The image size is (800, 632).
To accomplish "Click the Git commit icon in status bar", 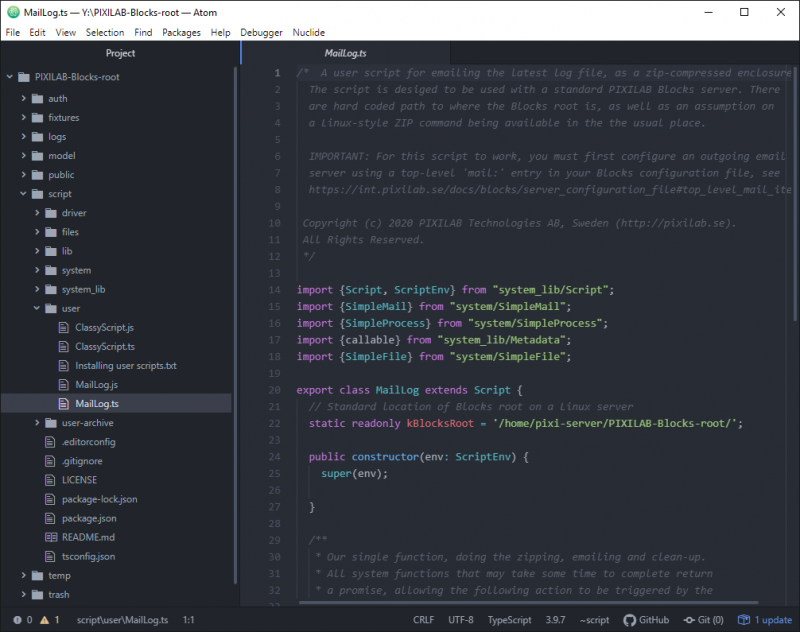I will (689, 620).
